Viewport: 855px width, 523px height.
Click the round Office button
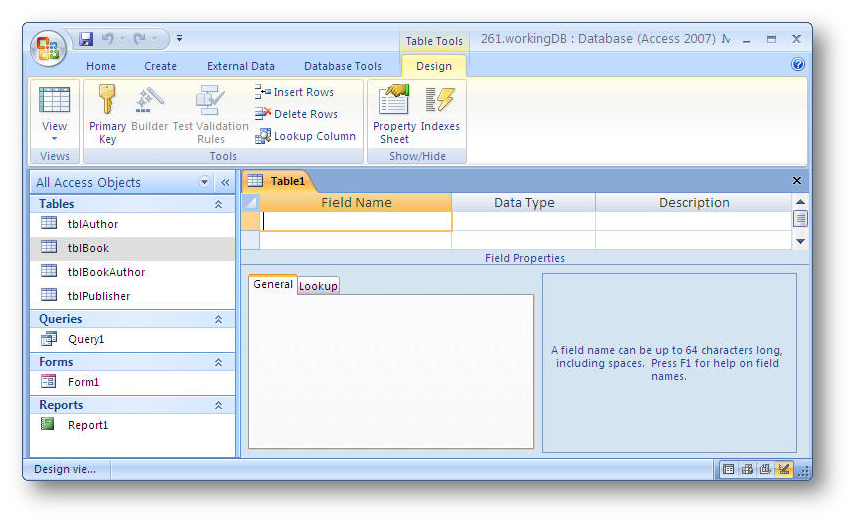[48, 47]
